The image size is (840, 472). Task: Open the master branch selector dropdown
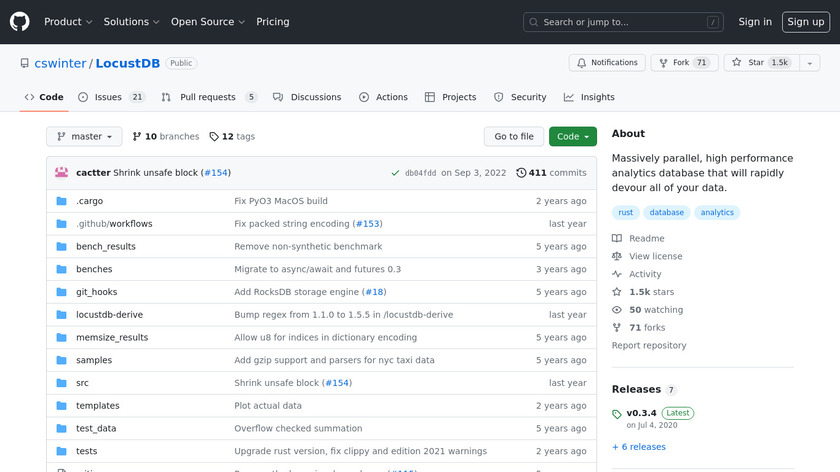pos(84,137)
